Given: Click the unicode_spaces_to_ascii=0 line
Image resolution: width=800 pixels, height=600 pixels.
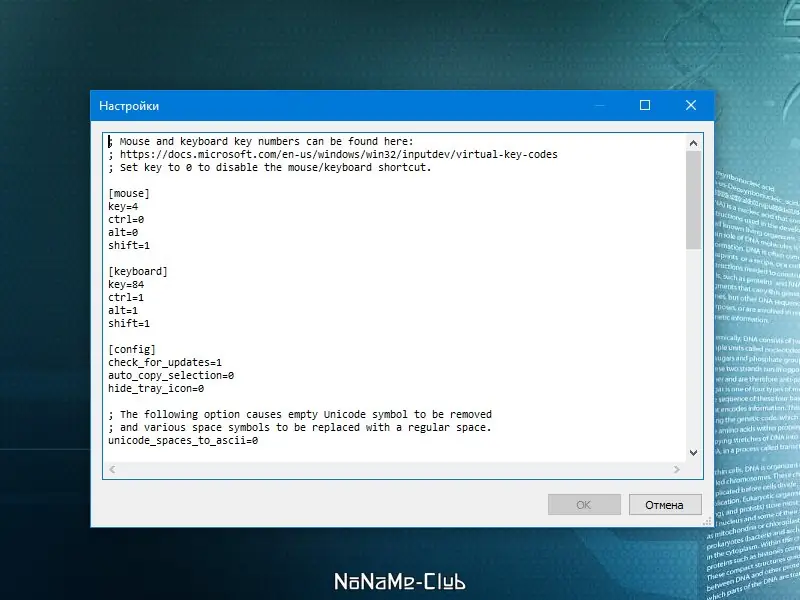Looking at the screenshot, I should point(183,440).
